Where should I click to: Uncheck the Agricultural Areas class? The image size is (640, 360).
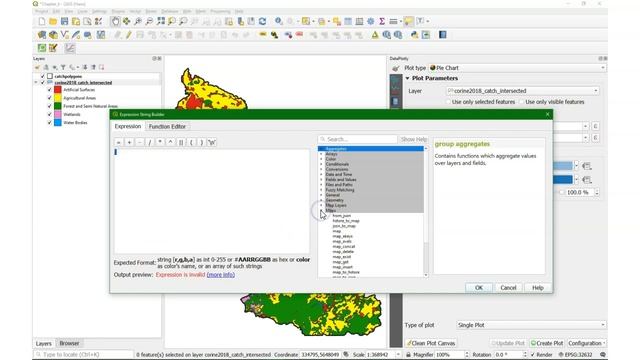click(x=49, y=98)
